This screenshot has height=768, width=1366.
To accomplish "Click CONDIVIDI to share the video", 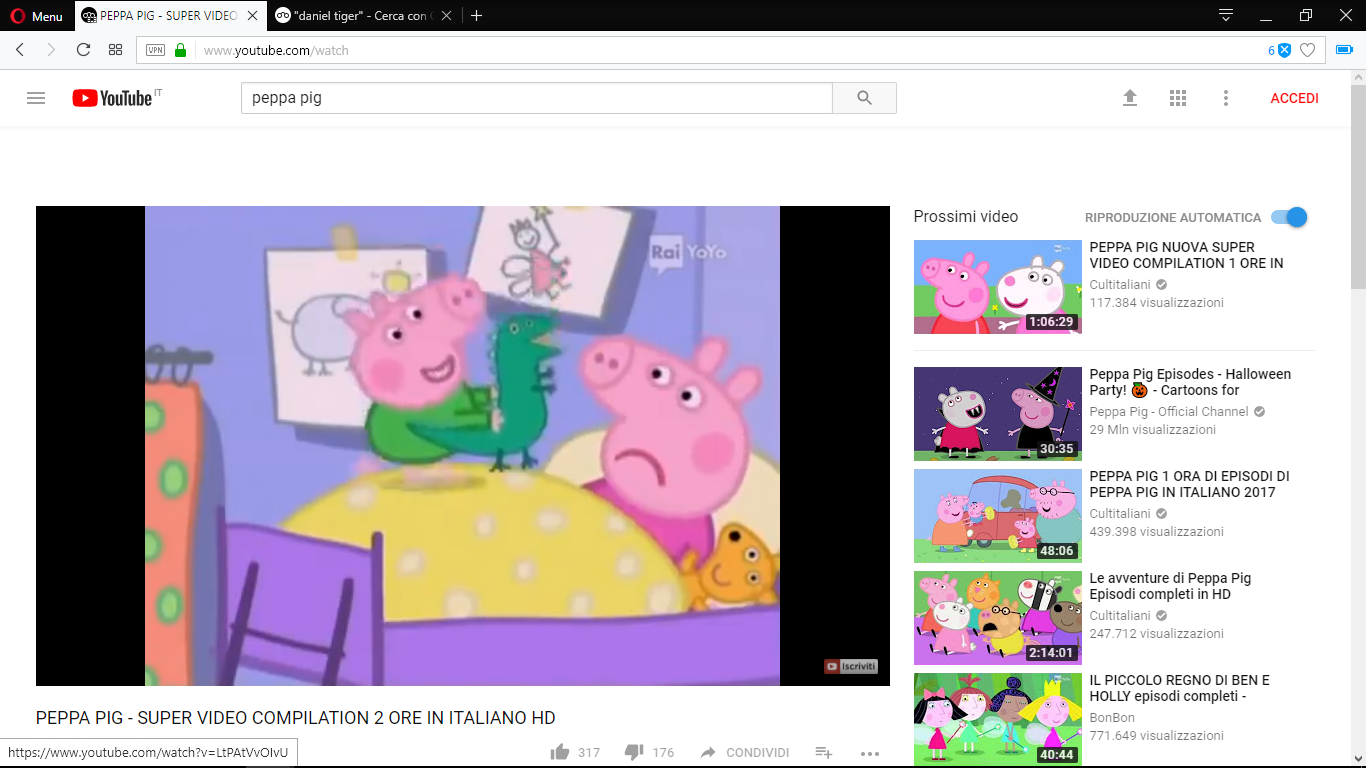I will coord(745,752).
